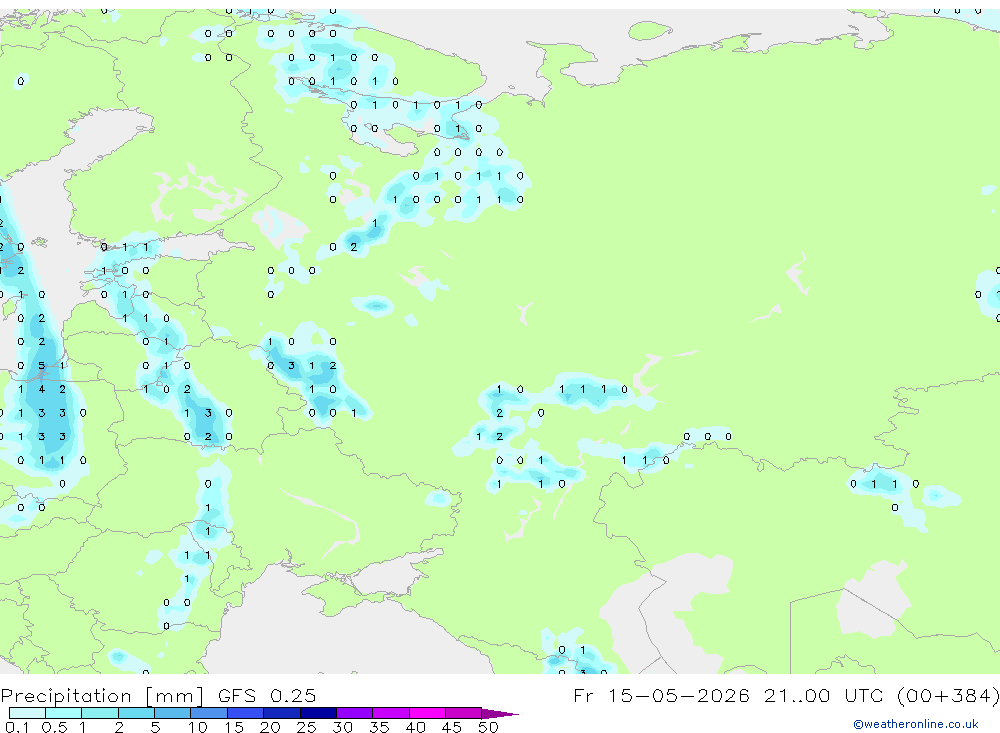Click the legend swatch between 5 and 10
1000x733 pixels.
173,713
